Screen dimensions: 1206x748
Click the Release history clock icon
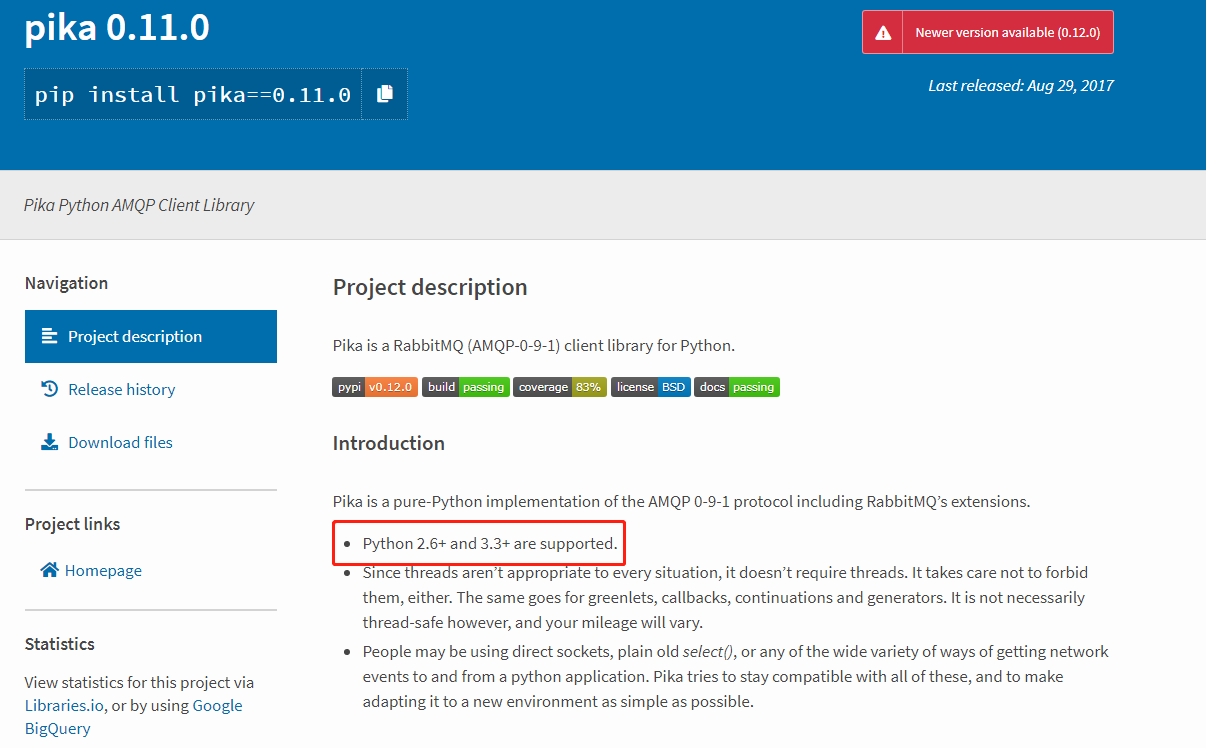click(49, 389)
